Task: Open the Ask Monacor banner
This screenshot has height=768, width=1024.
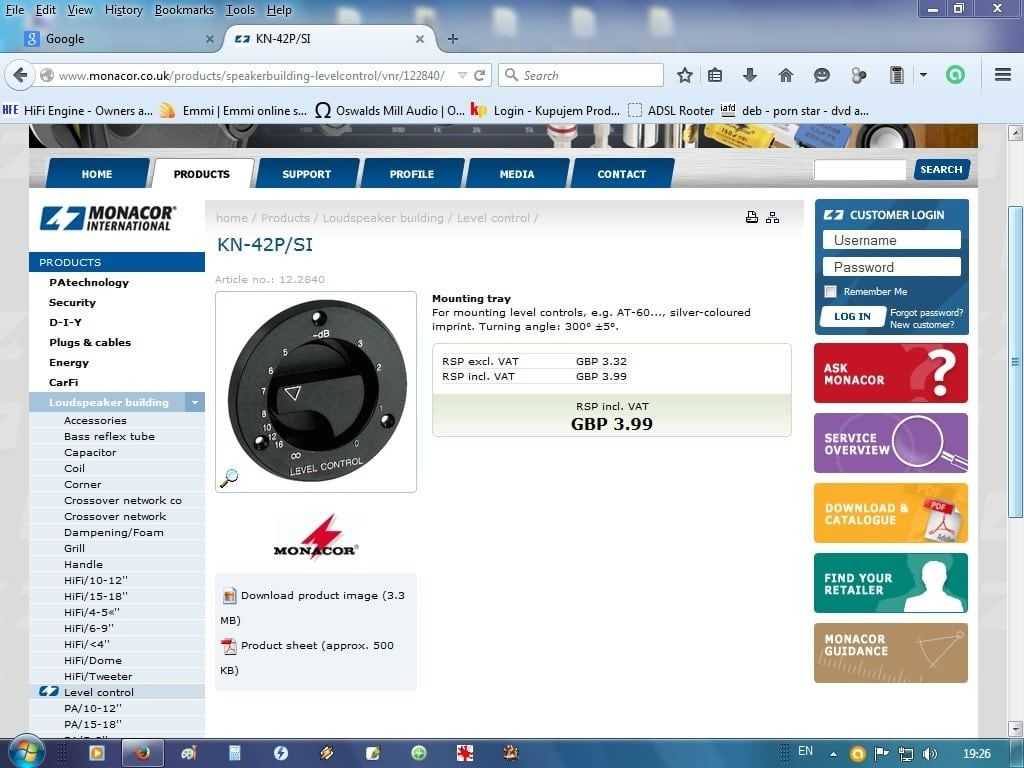Action: (891, 373)
